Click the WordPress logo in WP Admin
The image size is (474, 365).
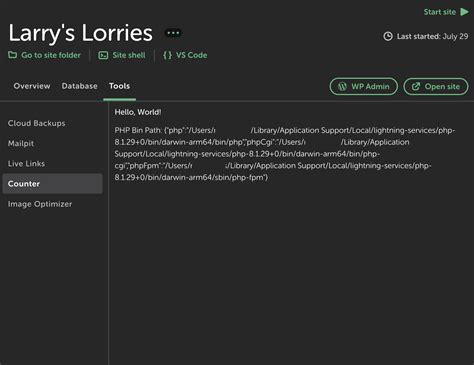pos(342,86)
